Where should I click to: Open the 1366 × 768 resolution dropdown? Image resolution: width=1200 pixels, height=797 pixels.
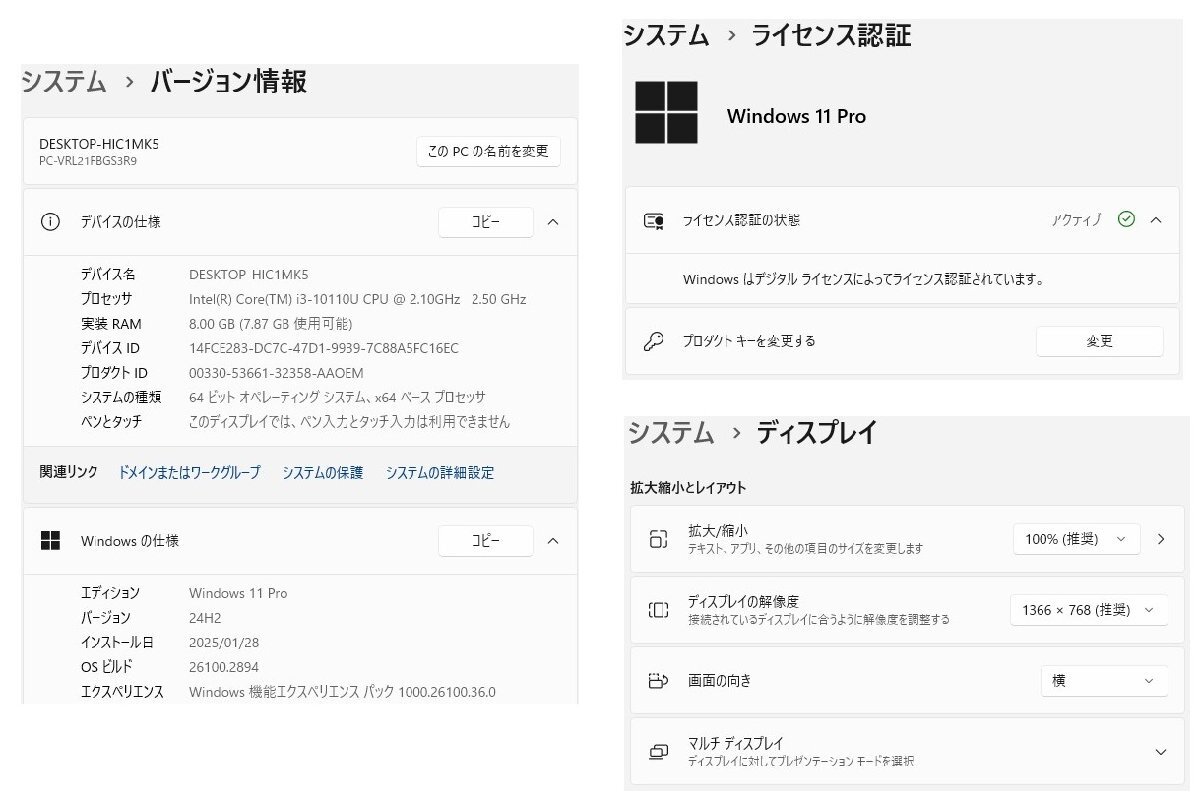pyautogui.click(x=1089, y=610)
